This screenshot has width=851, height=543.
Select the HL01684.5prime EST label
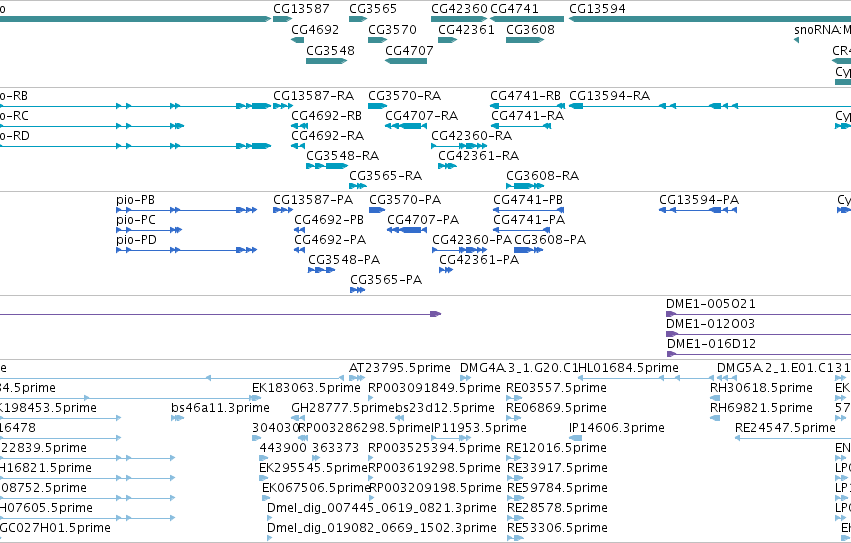[628, 368]
